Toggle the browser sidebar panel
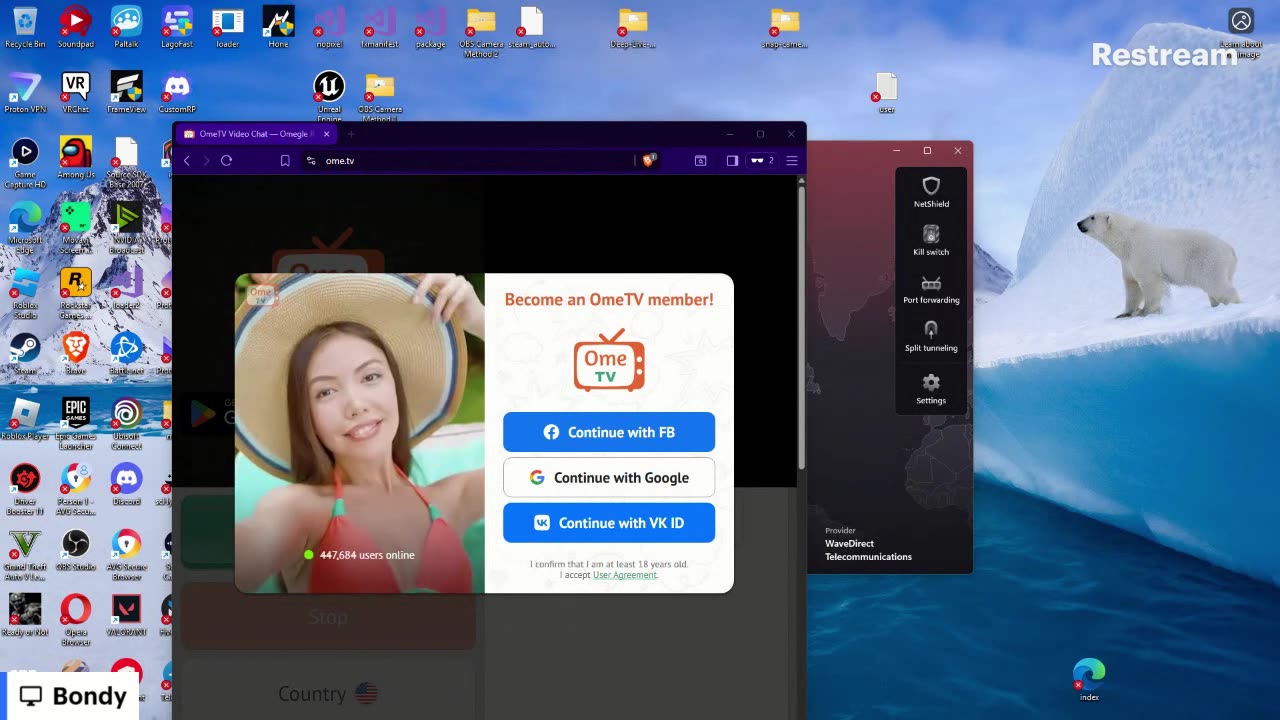1280x720 pixels. 732,160
